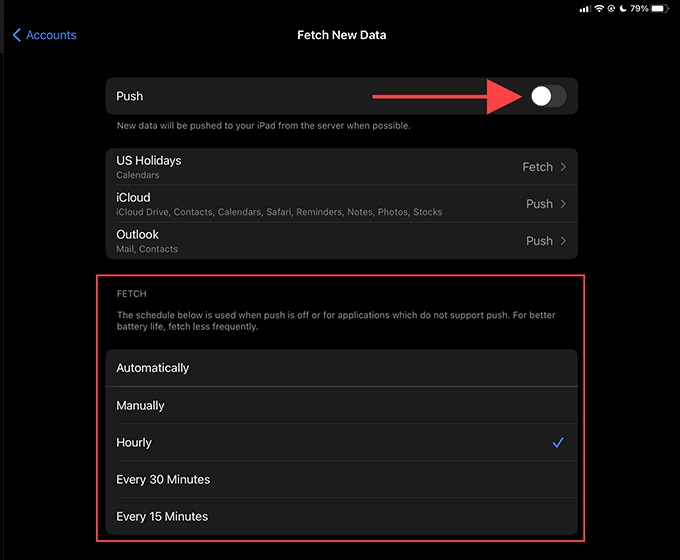The height and width of the screenshot is (560, 680).
Task: Click the 'Push' value on Outlook row
Action: click(x=539, y=241)
